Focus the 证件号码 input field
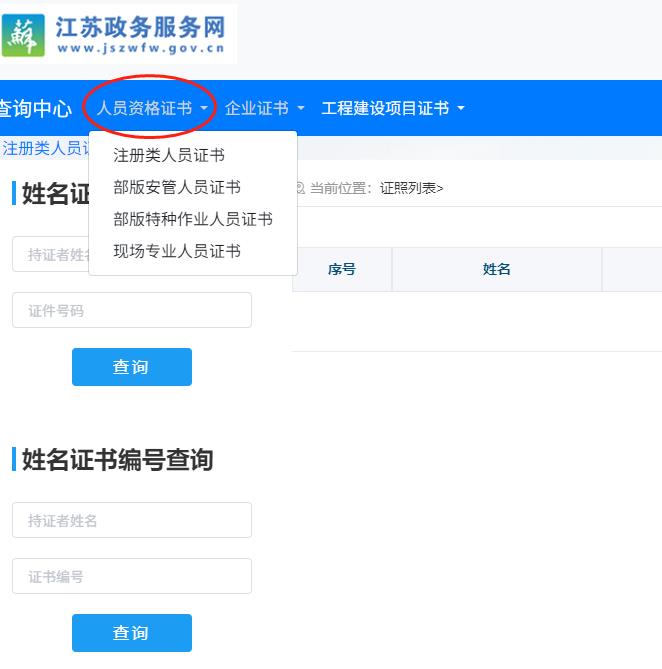This screenshot has height=669, width=662. (x=131, y=310)
